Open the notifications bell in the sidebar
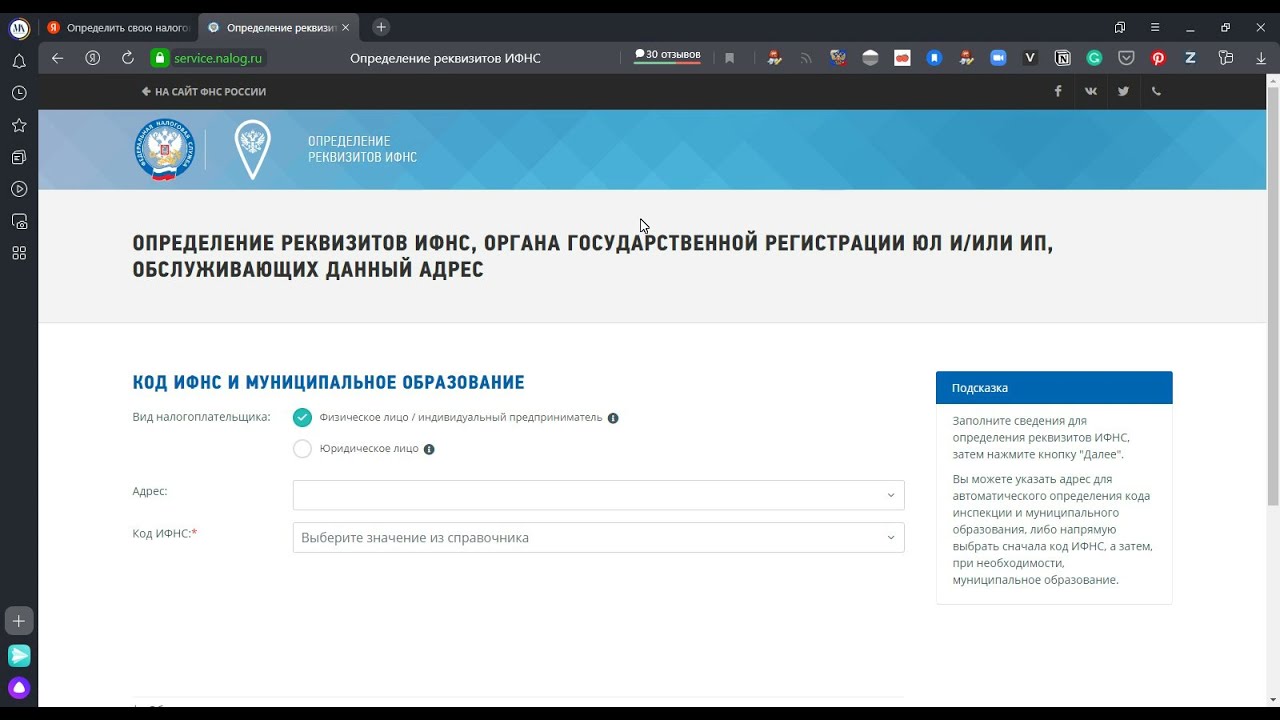The image size is (1280, 720). point(19,61)
